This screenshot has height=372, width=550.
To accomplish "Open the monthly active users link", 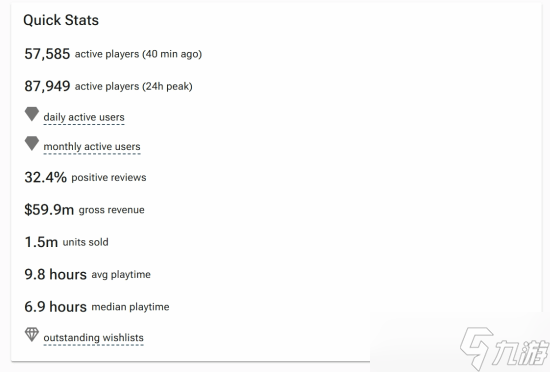I will (x=92, y=147).
